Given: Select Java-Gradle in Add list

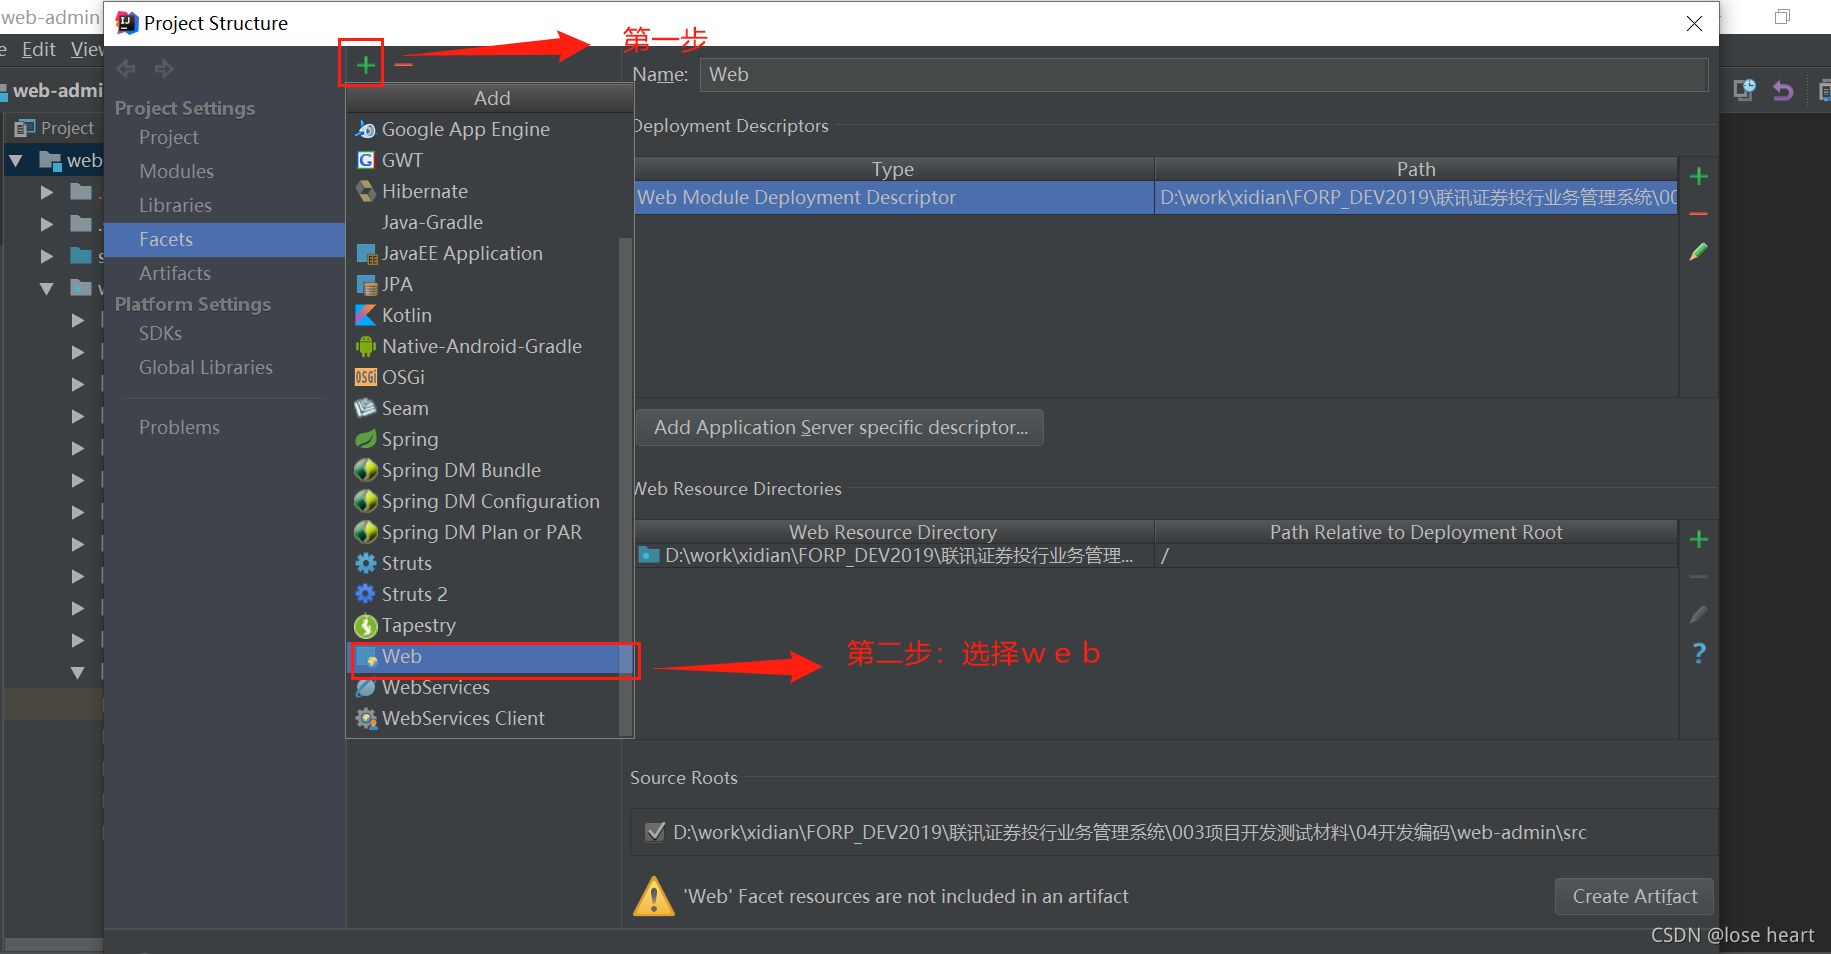Looking at the screenshot, I should coord(483,222).
